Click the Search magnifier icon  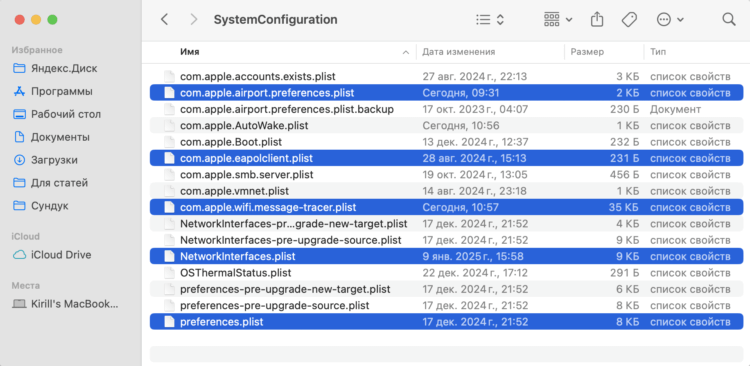point(728,20)
